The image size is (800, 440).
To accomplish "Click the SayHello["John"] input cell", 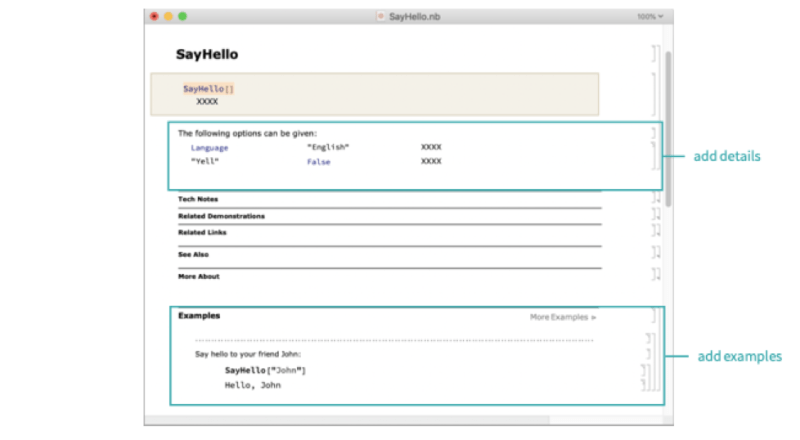I will pyautogui.click(x=265, y=371).
